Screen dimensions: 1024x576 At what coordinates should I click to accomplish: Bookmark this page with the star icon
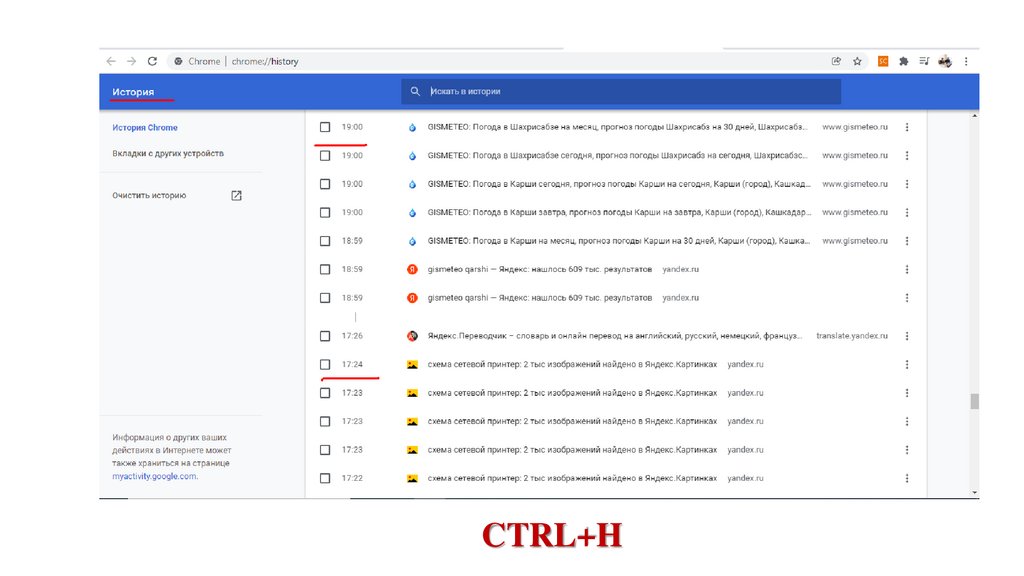857,61
